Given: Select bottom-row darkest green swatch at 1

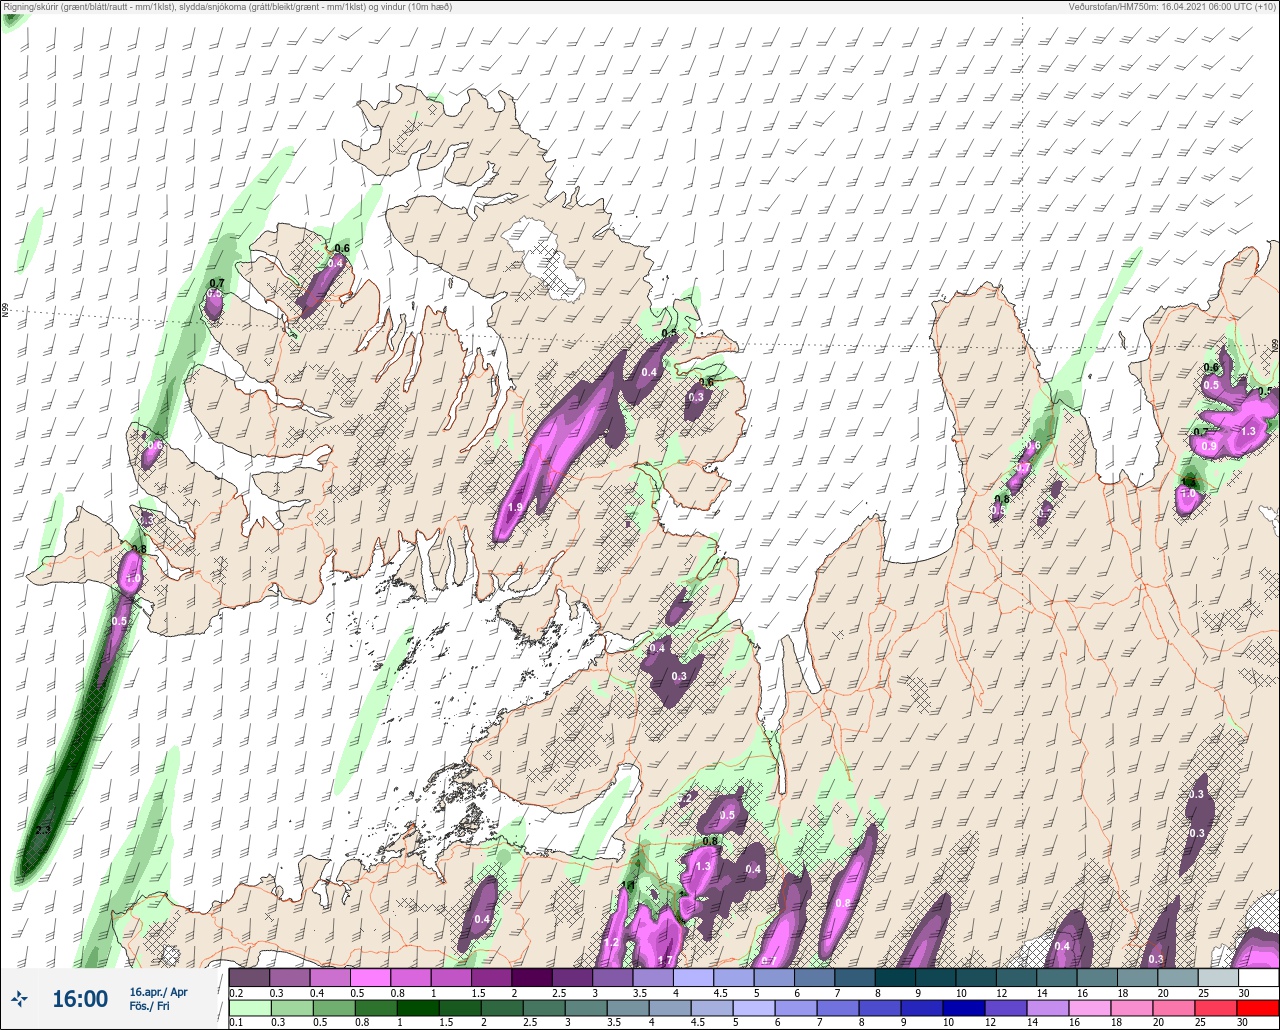Looking at the screenshot, I should (418, 1008).
